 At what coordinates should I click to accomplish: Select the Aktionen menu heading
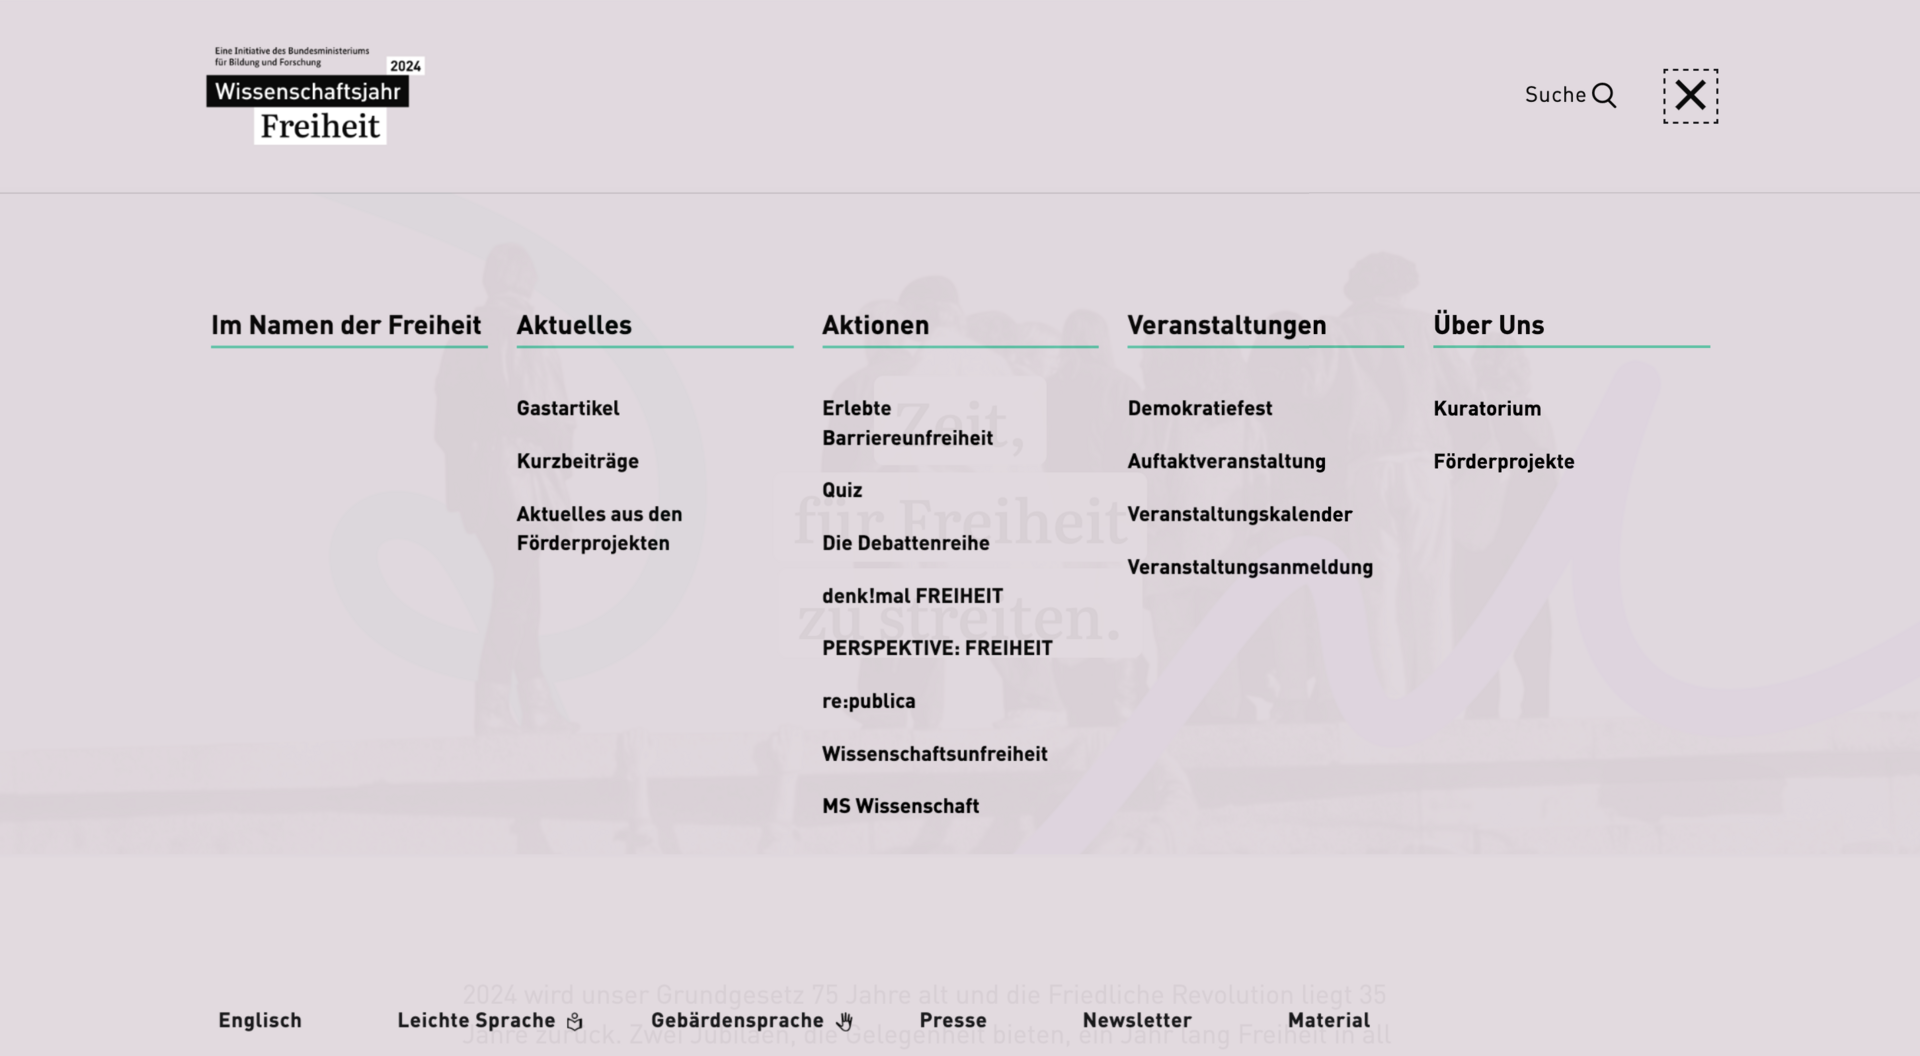click(x=875, y=325)
